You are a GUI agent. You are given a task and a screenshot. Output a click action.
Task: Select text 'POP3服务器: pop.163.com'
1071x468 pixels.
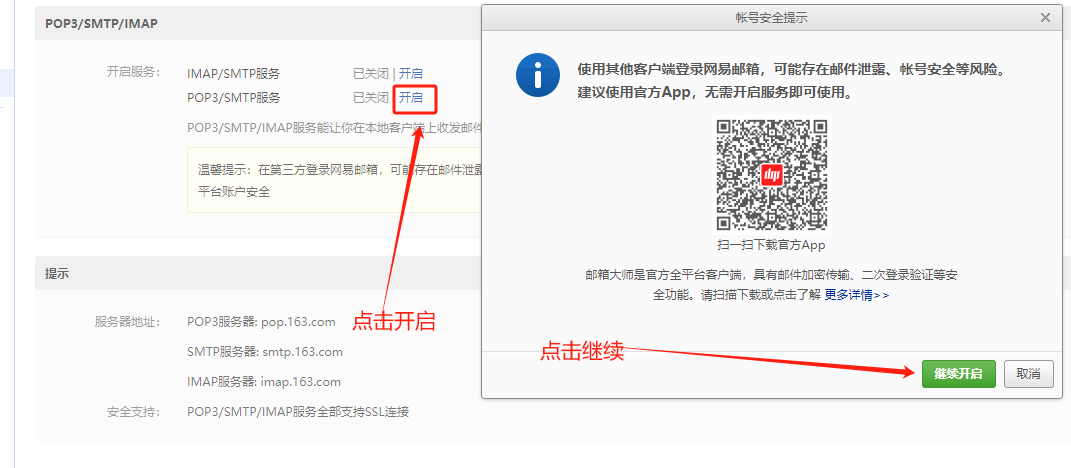261,322
